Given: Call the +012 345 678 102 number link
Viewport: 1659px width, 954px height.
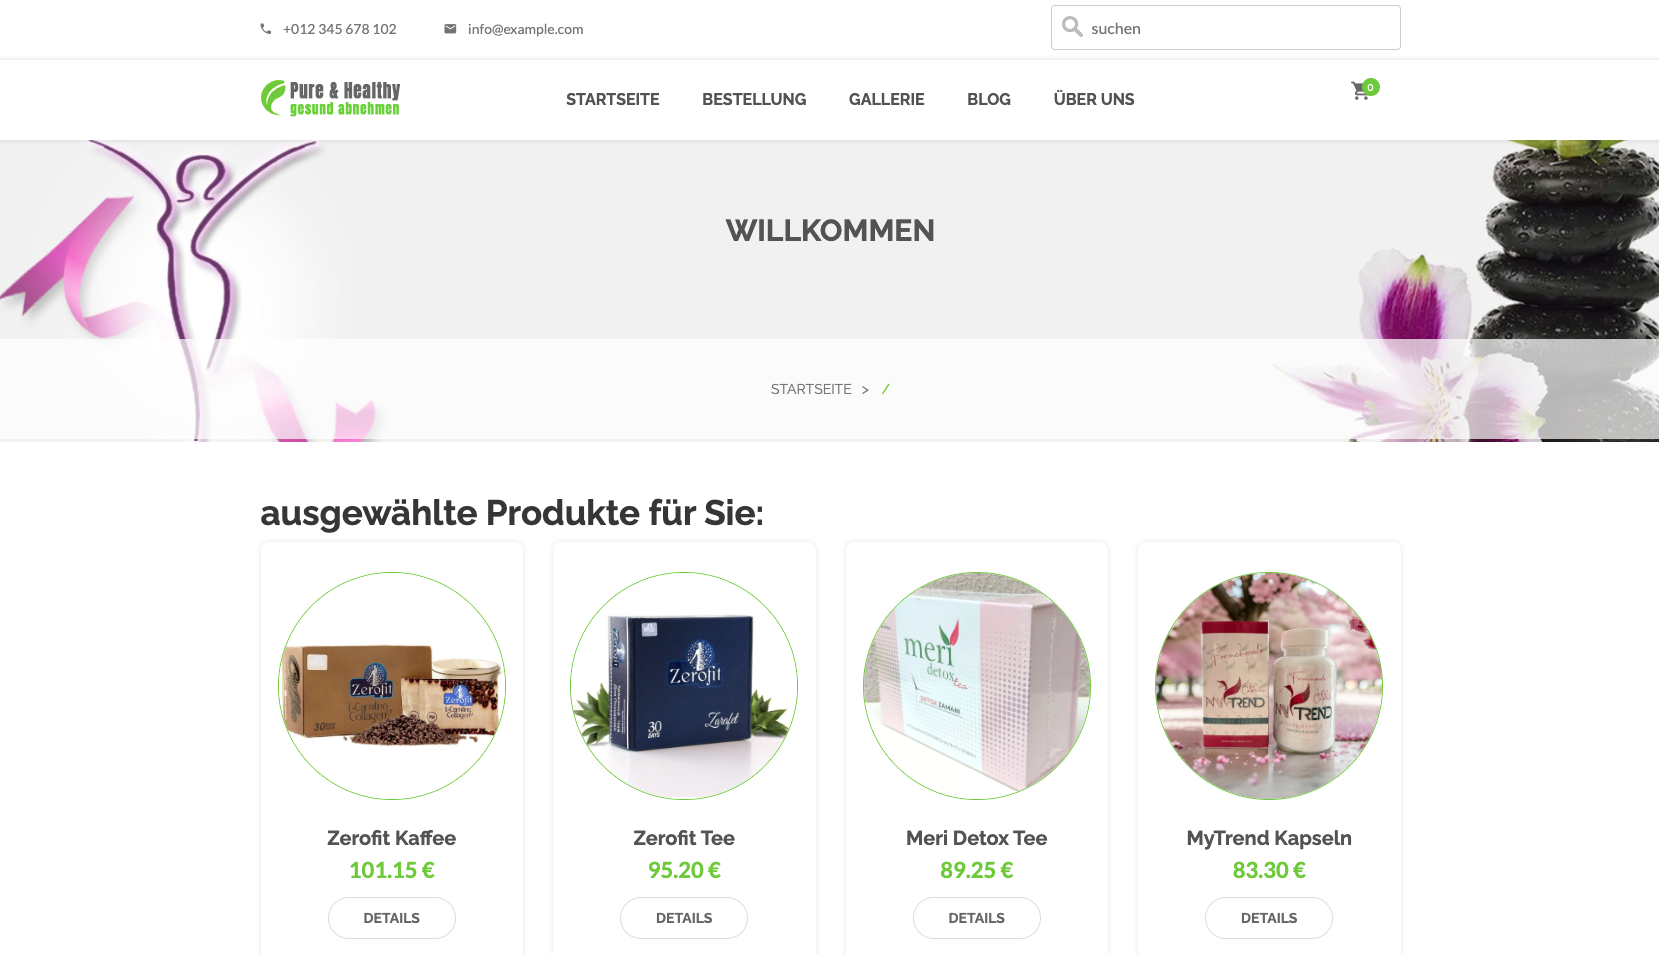Looking at the screenshot, I should coord(340,29).
